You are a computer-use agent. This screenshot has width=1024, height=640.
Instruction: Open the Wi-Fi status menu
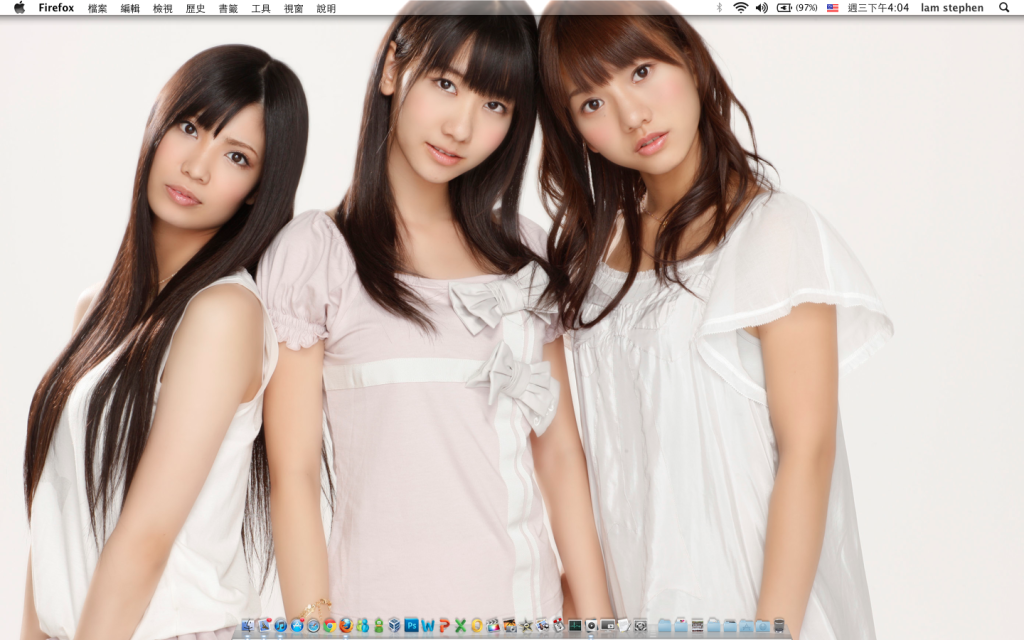coord(740,7)
